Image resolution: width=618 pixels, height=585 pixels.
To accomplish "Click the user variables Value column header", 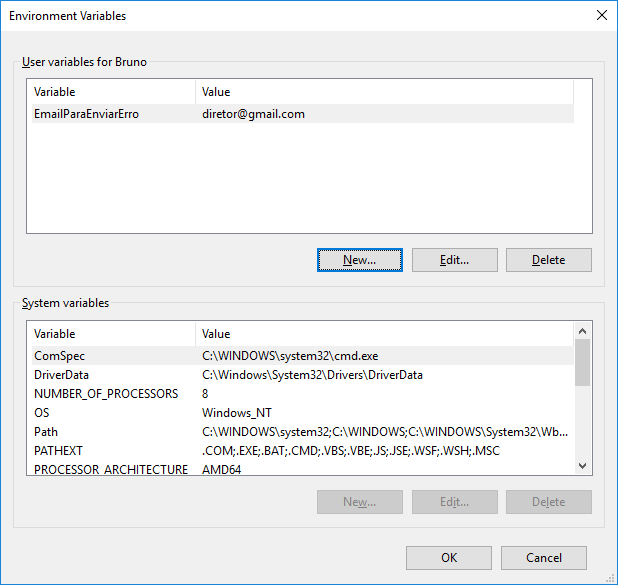I will coord(384,92).
